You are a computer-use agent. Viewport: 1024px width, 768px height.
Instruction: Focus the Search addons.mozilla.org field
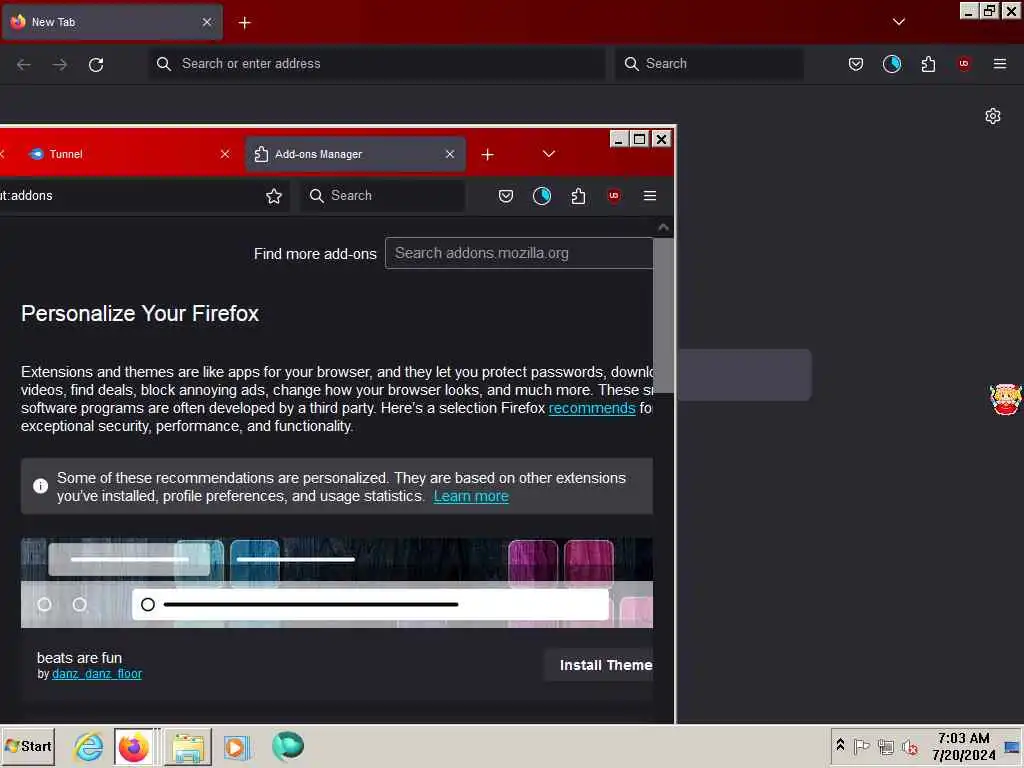click(519, 253)
